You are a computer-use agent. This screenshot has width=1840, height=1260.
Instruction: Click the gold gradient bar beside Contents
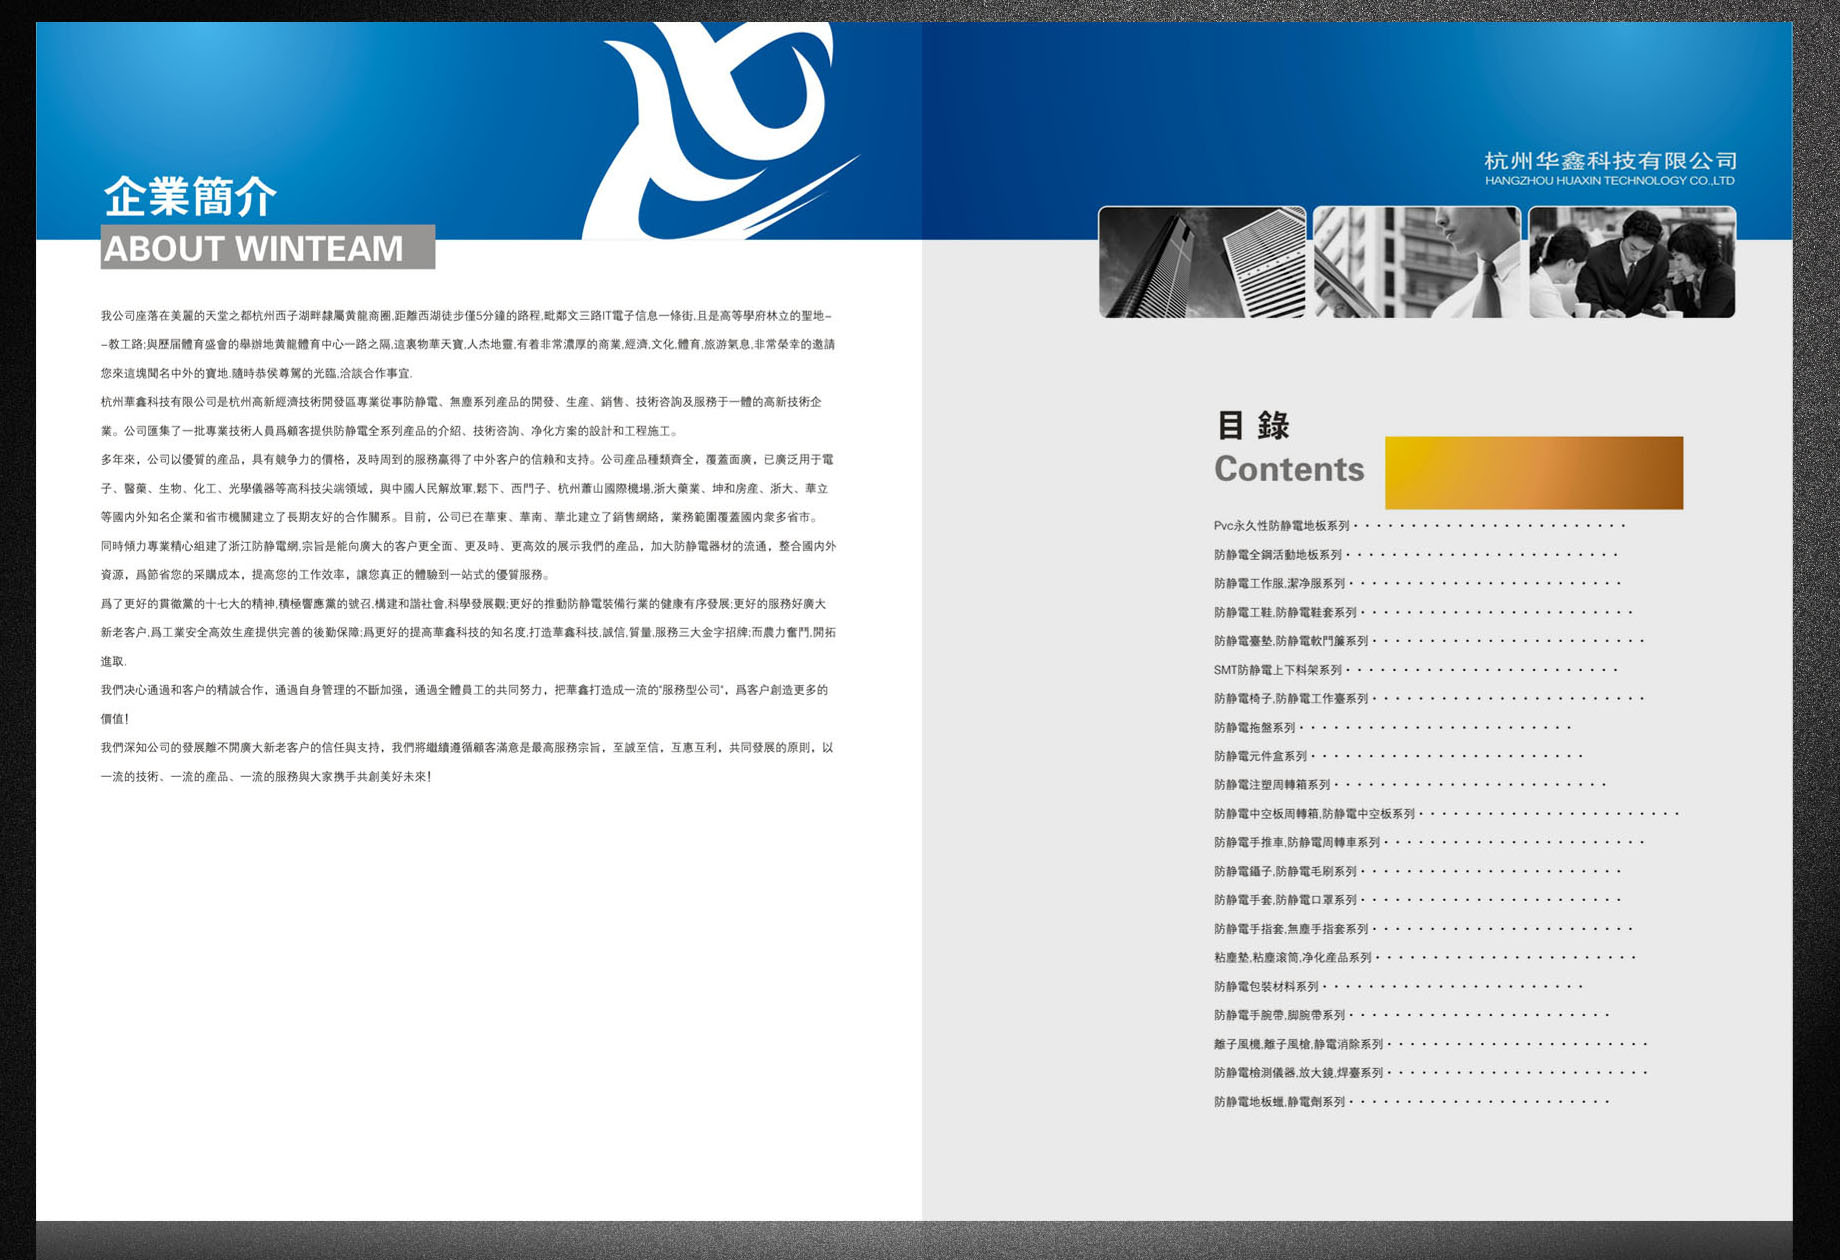click(x=1533, y=473)
